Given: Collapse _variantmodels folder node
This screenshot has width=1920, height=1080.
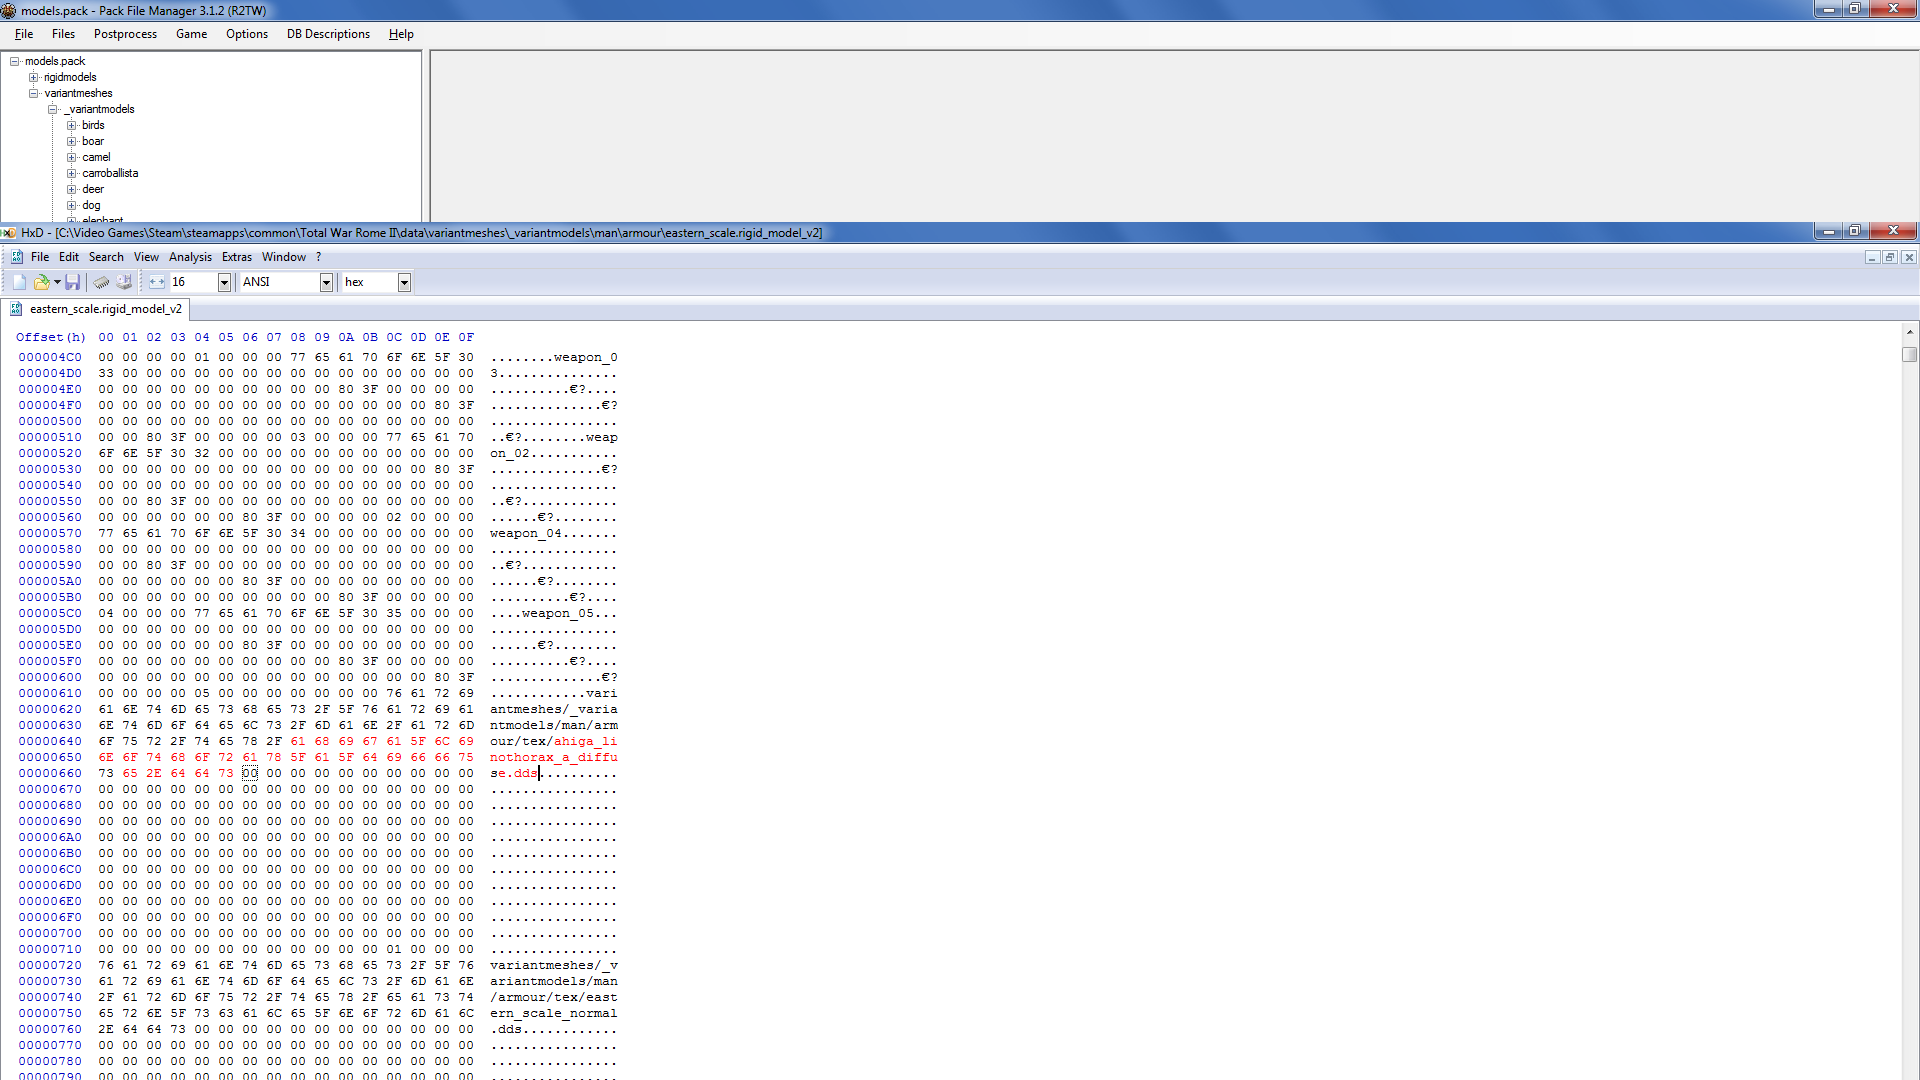Looking at the screenshot, I should pyautogui.click(x=52, y=109).
